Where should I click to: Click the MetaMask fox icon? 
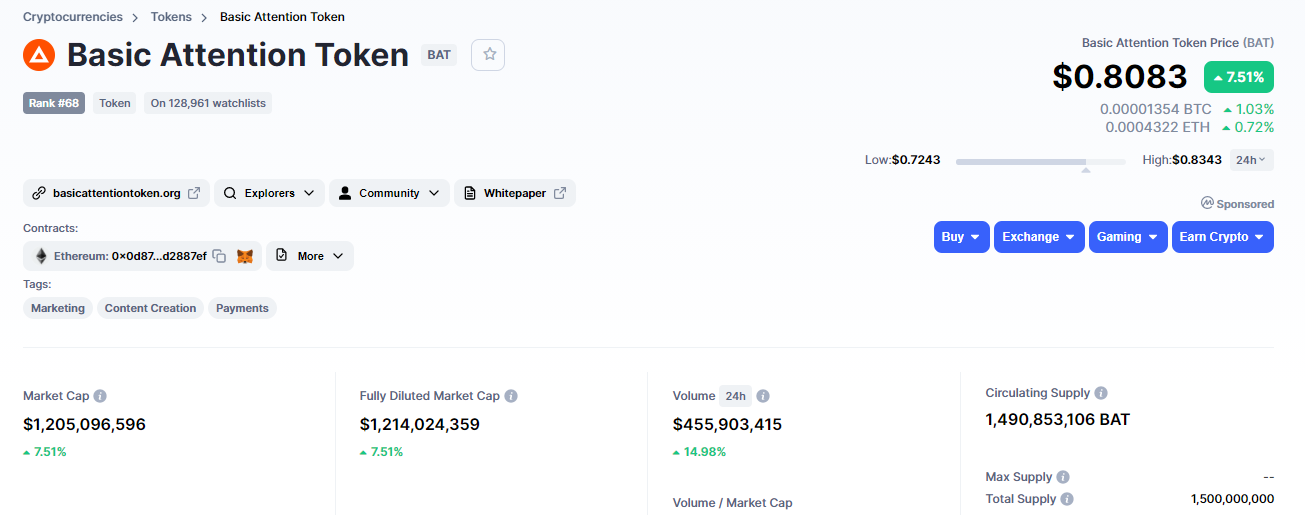245,256
